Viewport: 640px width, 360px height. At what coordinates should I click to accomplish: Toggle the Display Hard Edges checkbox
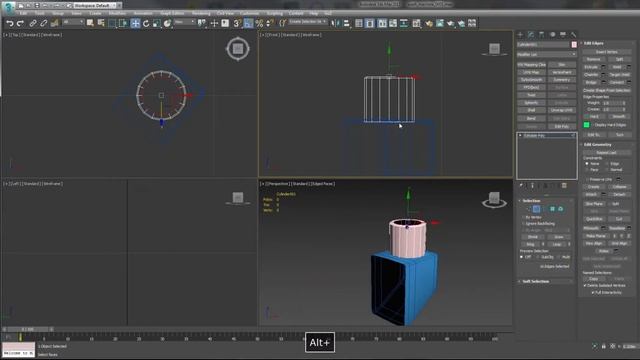click(x=593, y=125)
